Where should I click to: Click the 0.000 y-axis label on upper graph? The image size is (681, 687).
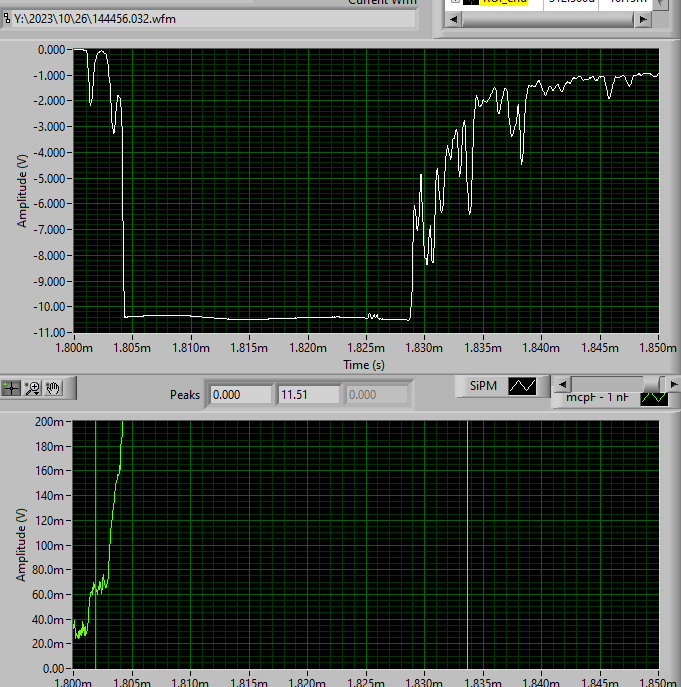51,50
